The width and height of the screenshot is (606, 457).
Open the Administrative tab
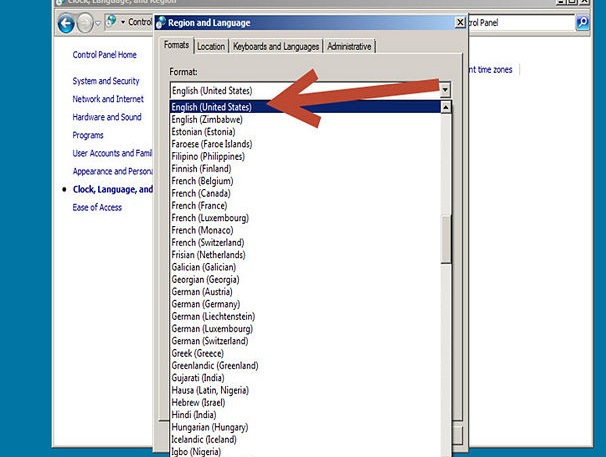coord(349,46)
